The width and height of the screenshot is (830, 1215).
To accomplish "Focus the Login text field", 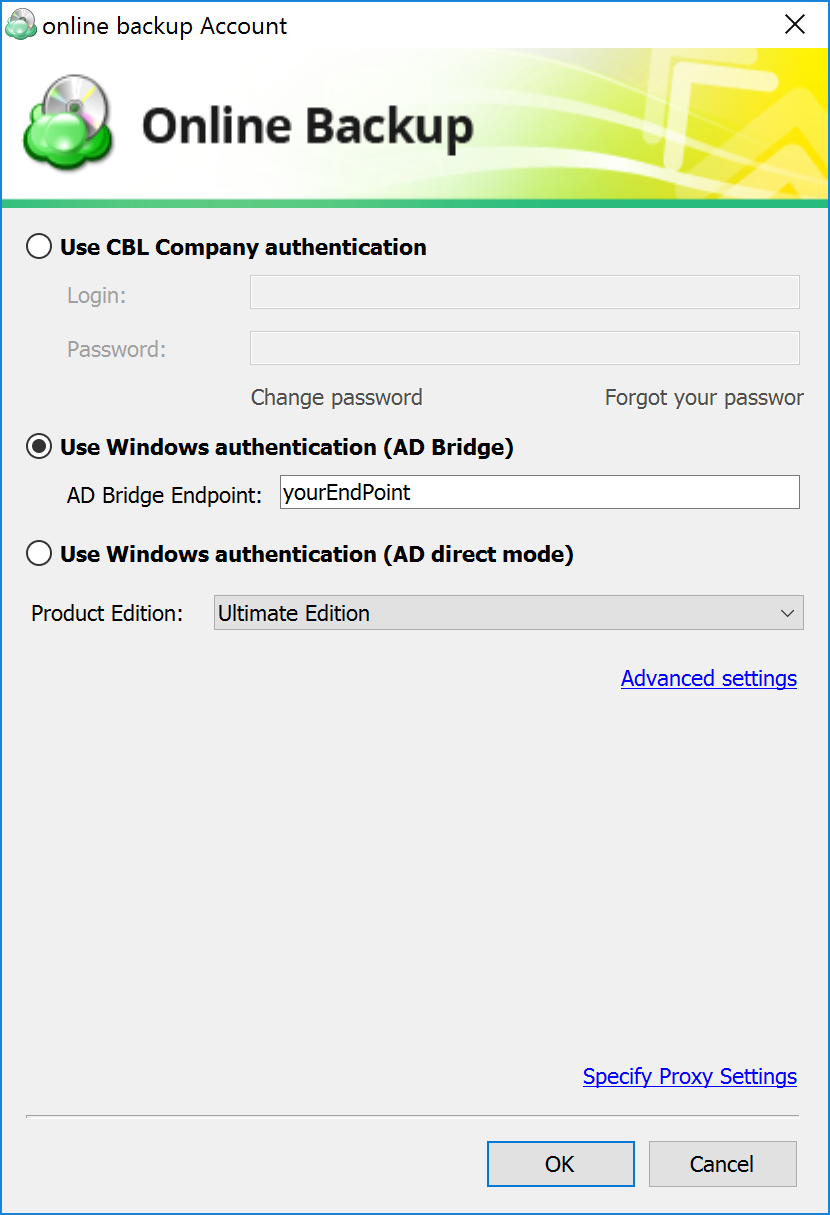I will (525, 292).
